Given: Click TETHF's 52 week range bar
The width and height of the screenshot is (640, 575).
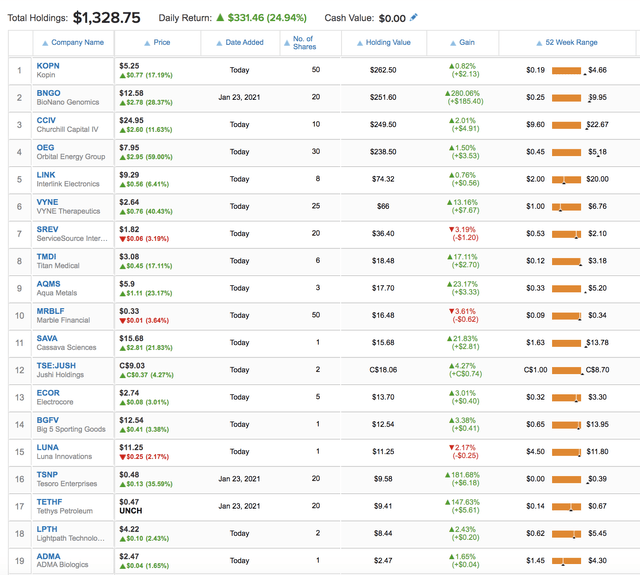Looking at the screenshot, I should point(566,507).
